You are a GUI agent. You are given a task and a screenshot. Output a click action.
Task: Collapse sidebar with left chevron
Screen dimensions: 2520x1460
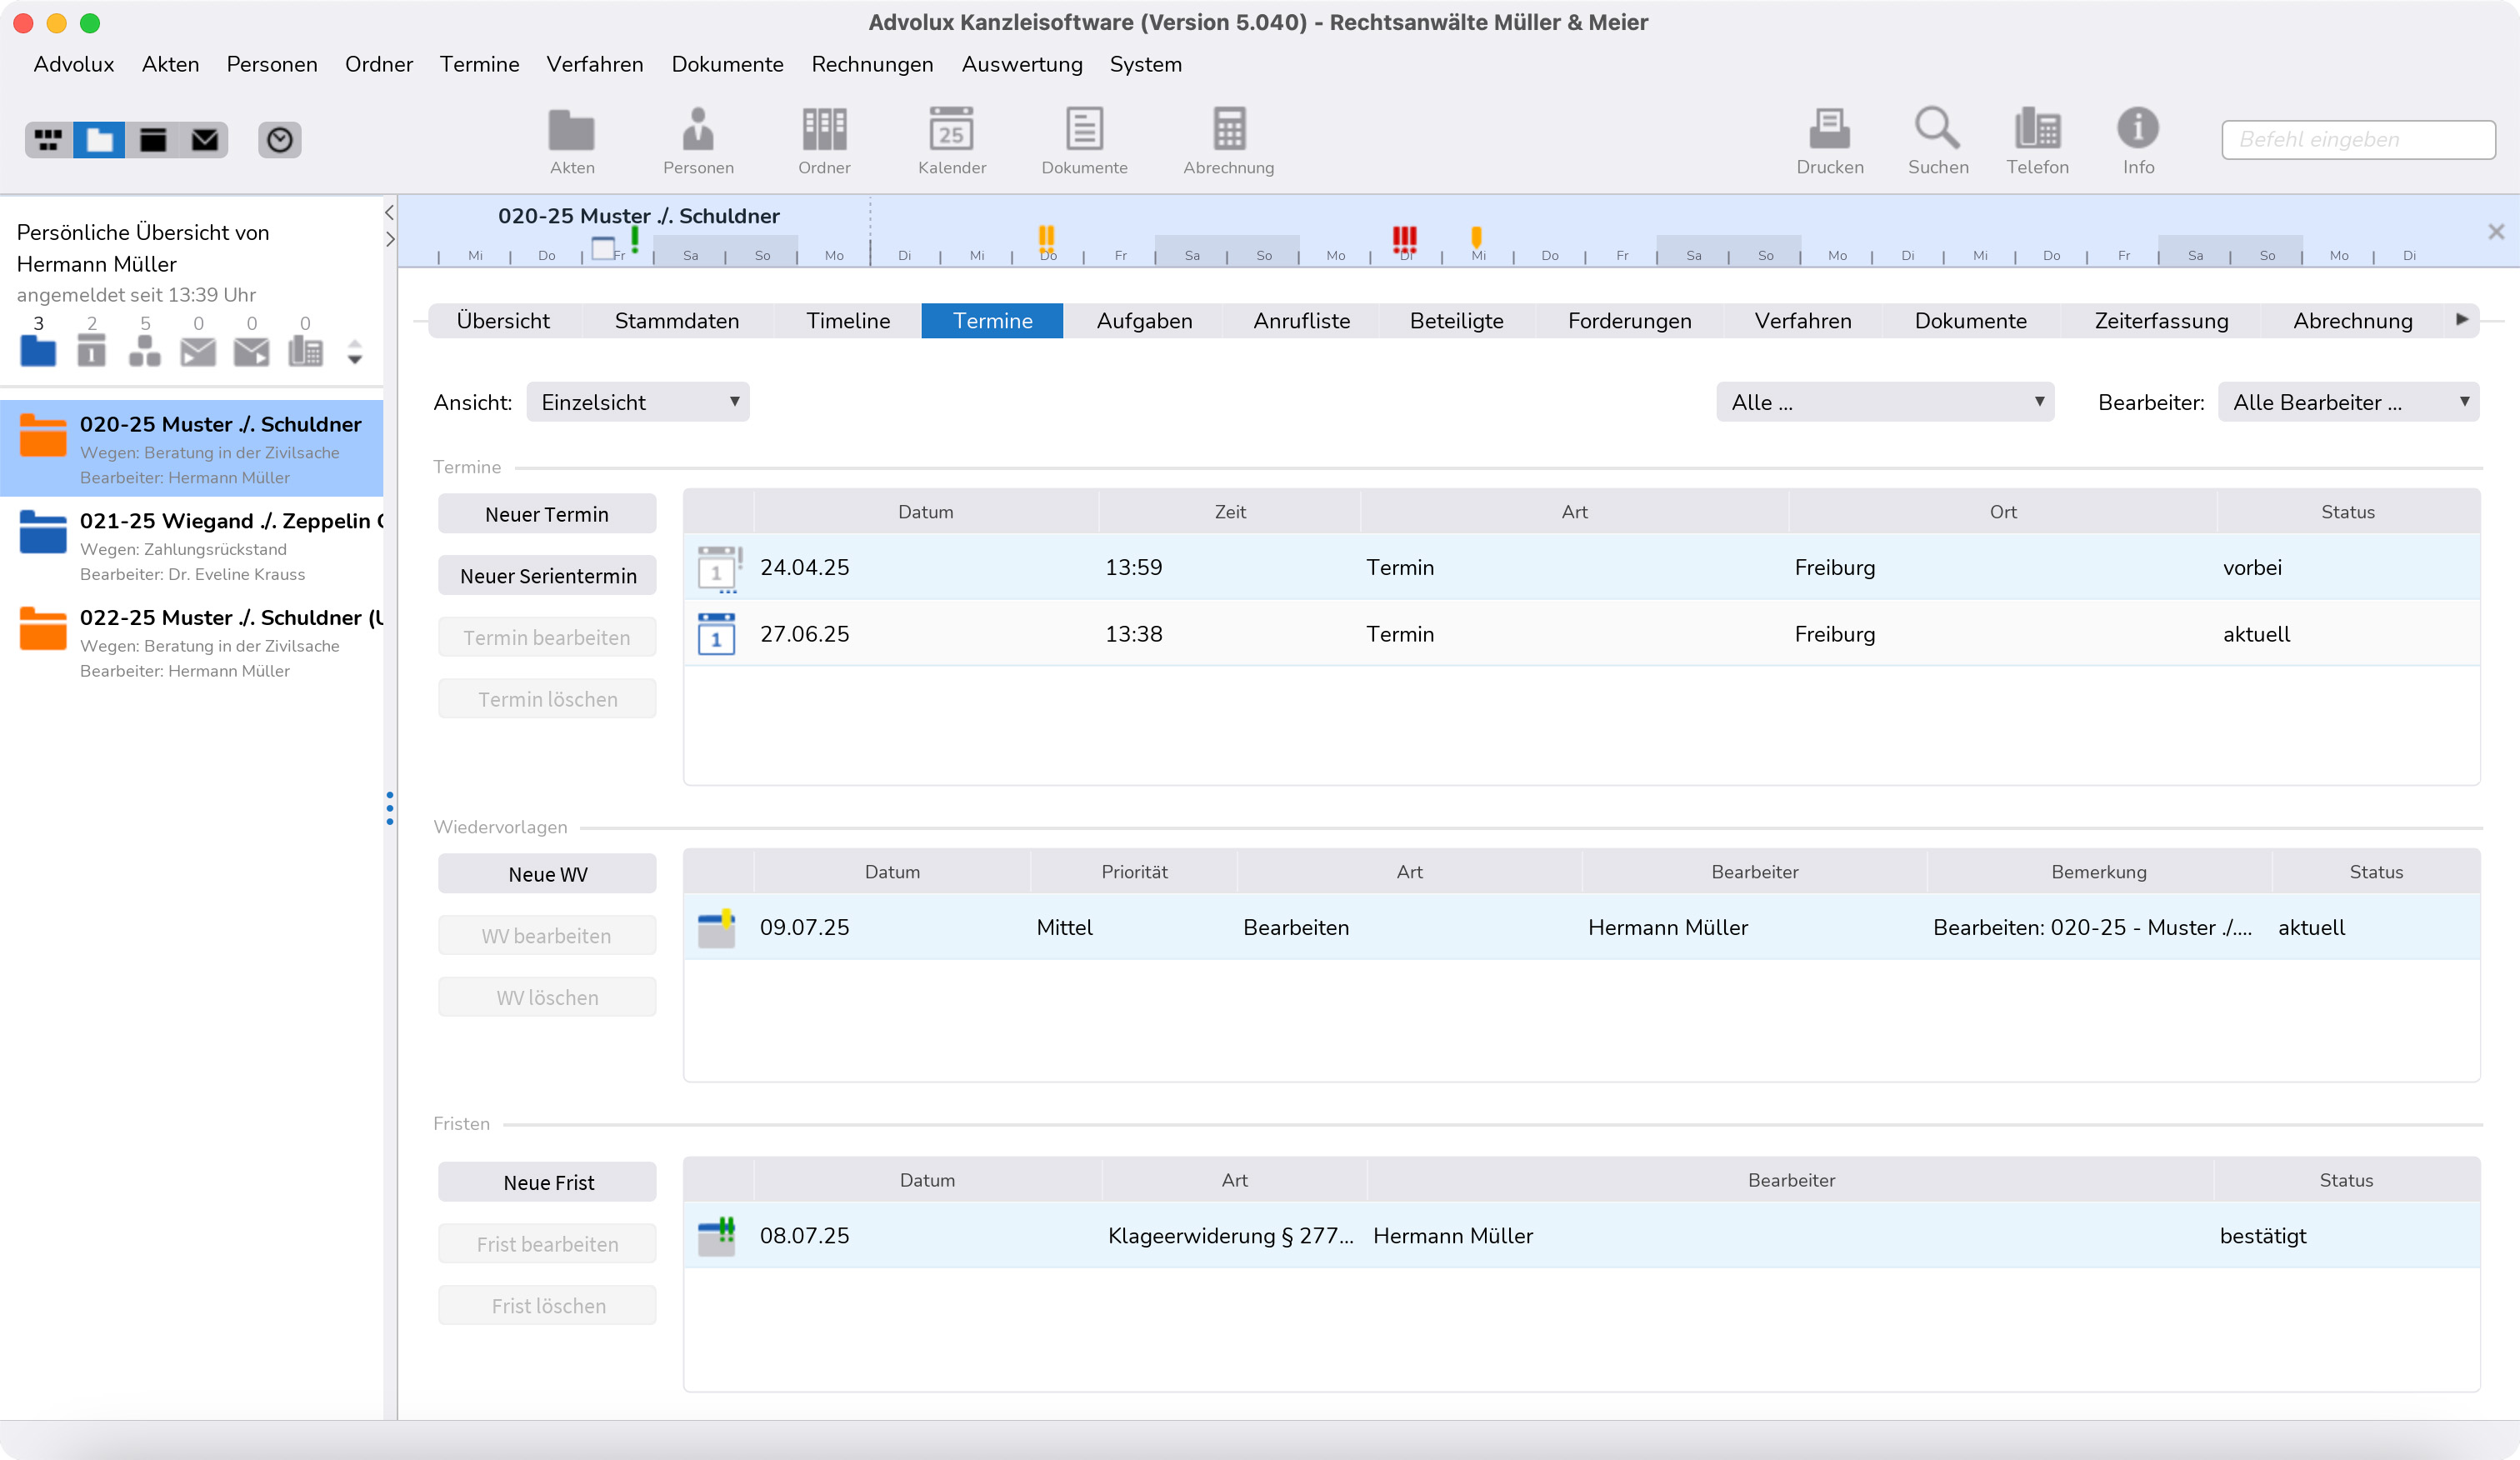coord(389,213)
